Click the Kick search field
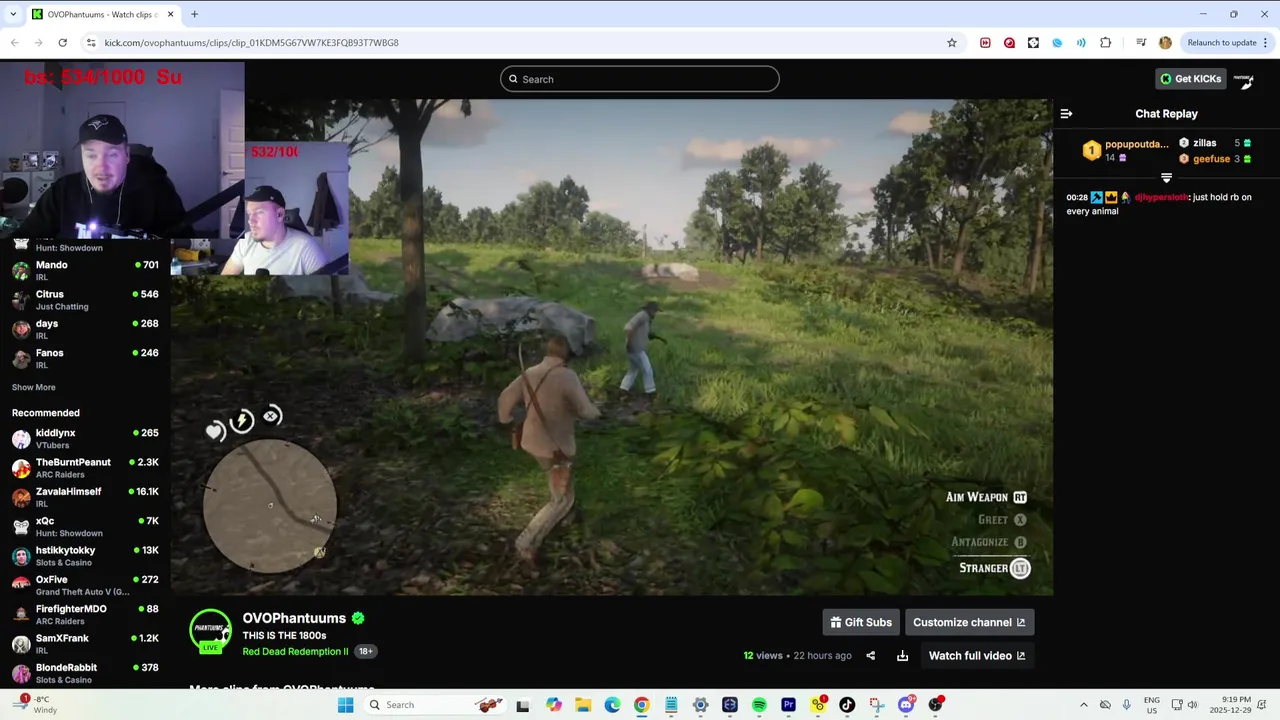 click(640, 79)
